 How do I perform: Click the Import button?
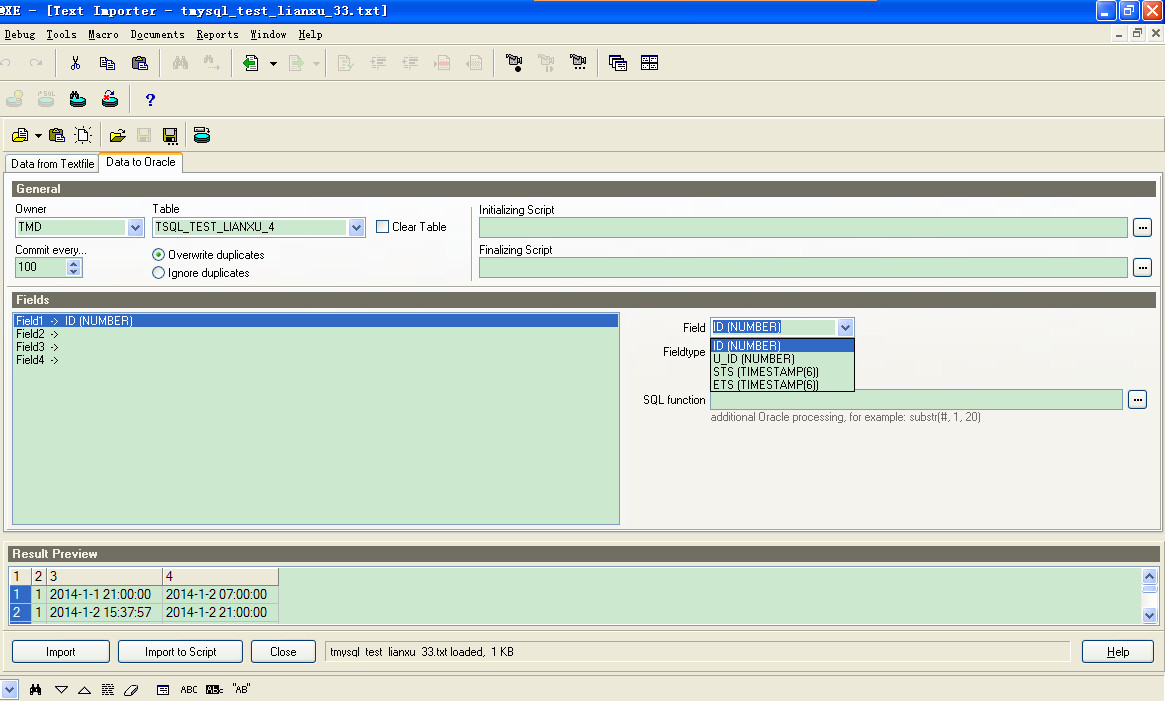pos(61,652)
